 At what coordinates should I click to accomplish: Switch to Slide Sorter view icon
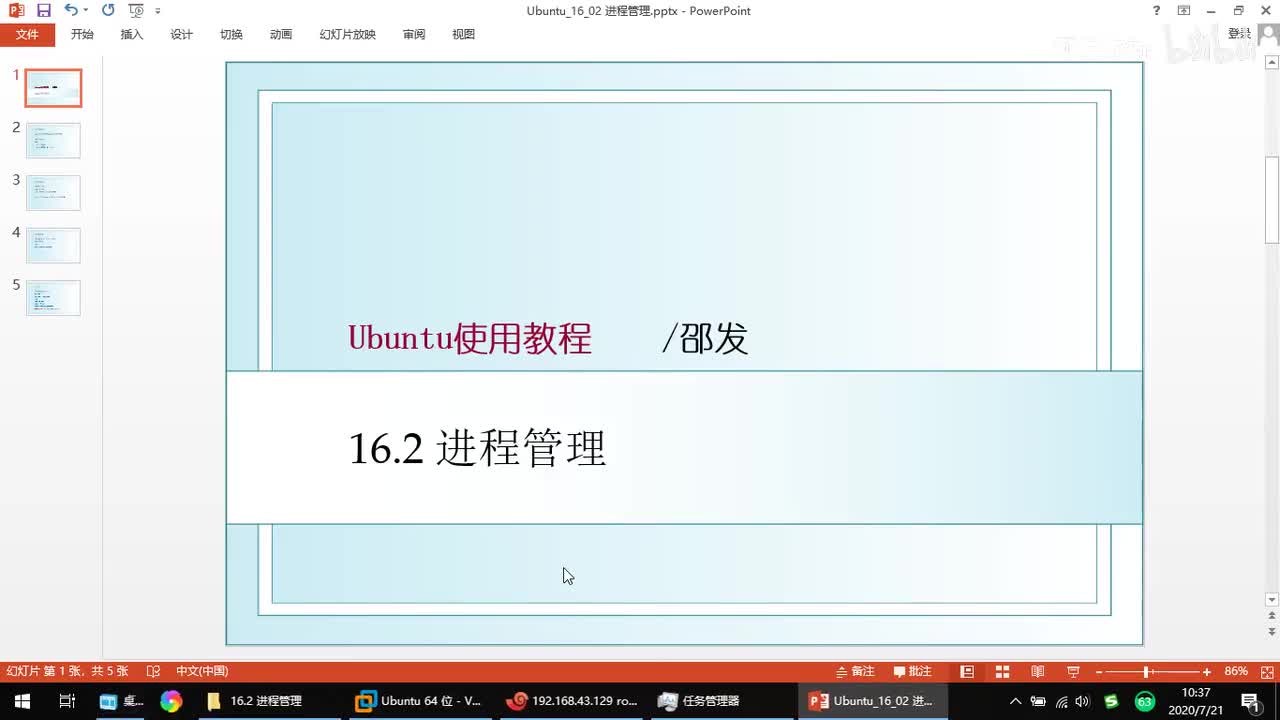click(1002, 671)
